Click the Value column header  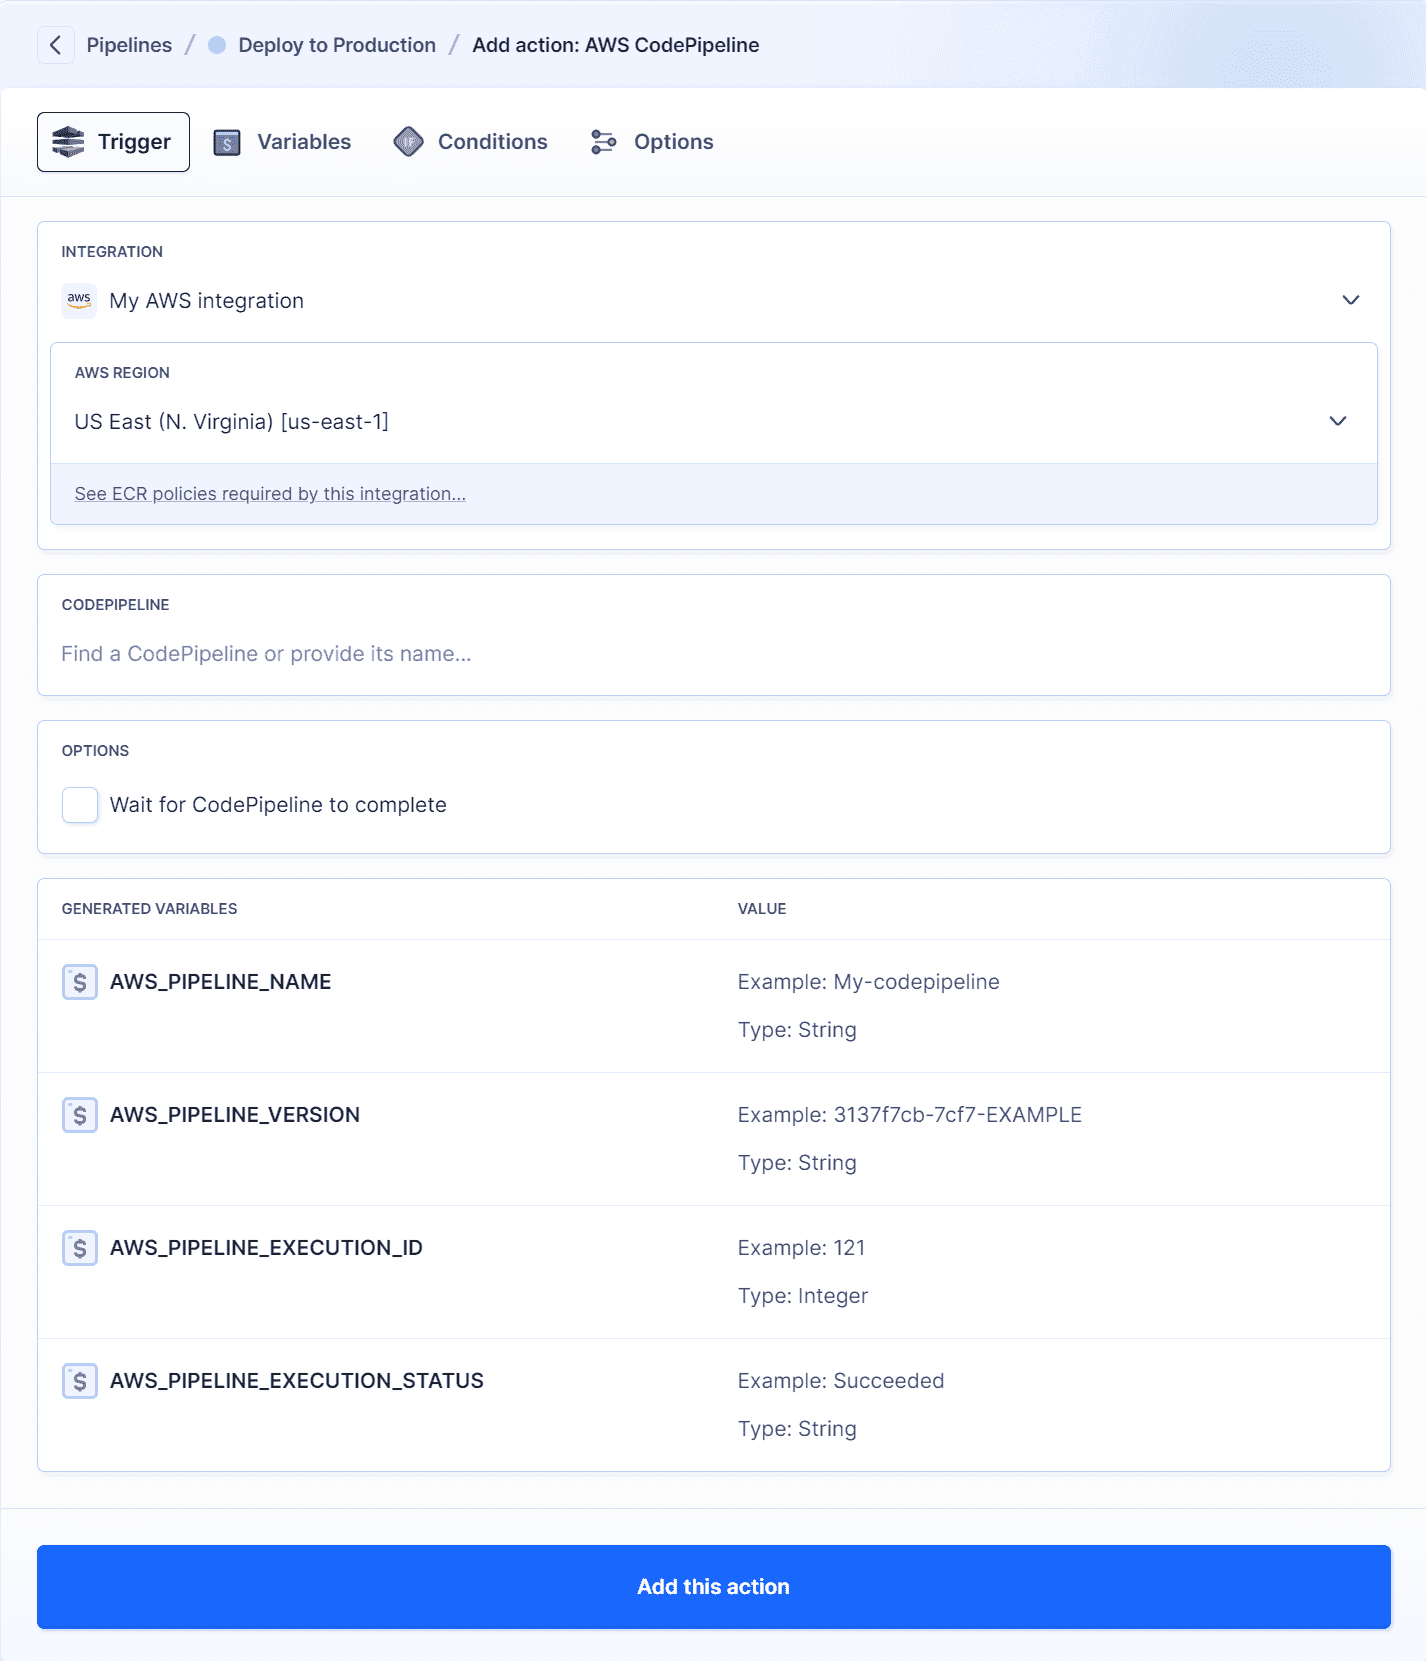[762, 909]
